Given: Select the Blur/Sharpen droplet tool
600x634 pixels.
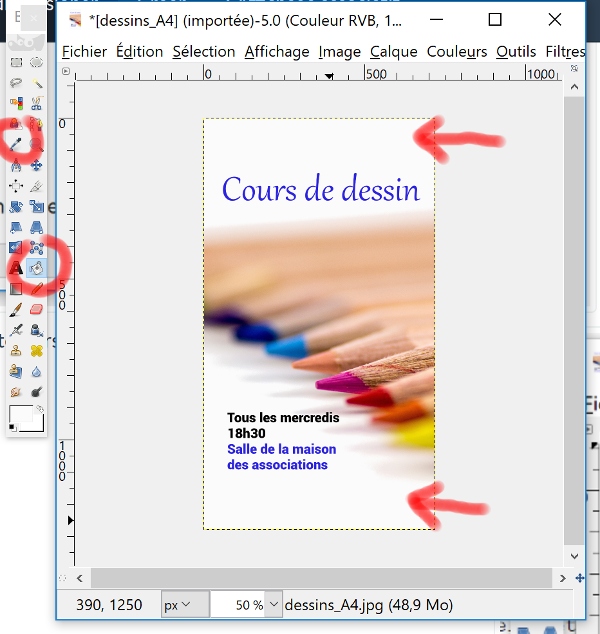Looking at the screenshot, I should (x=36, y=371).
